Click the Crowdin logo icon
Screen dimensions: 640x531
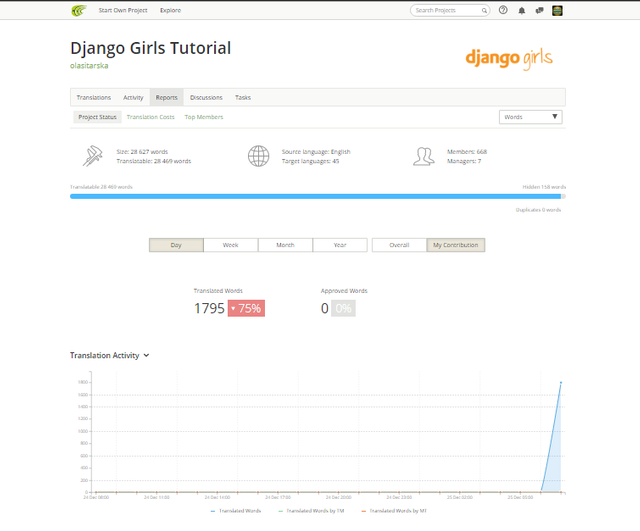click(79, 10)
